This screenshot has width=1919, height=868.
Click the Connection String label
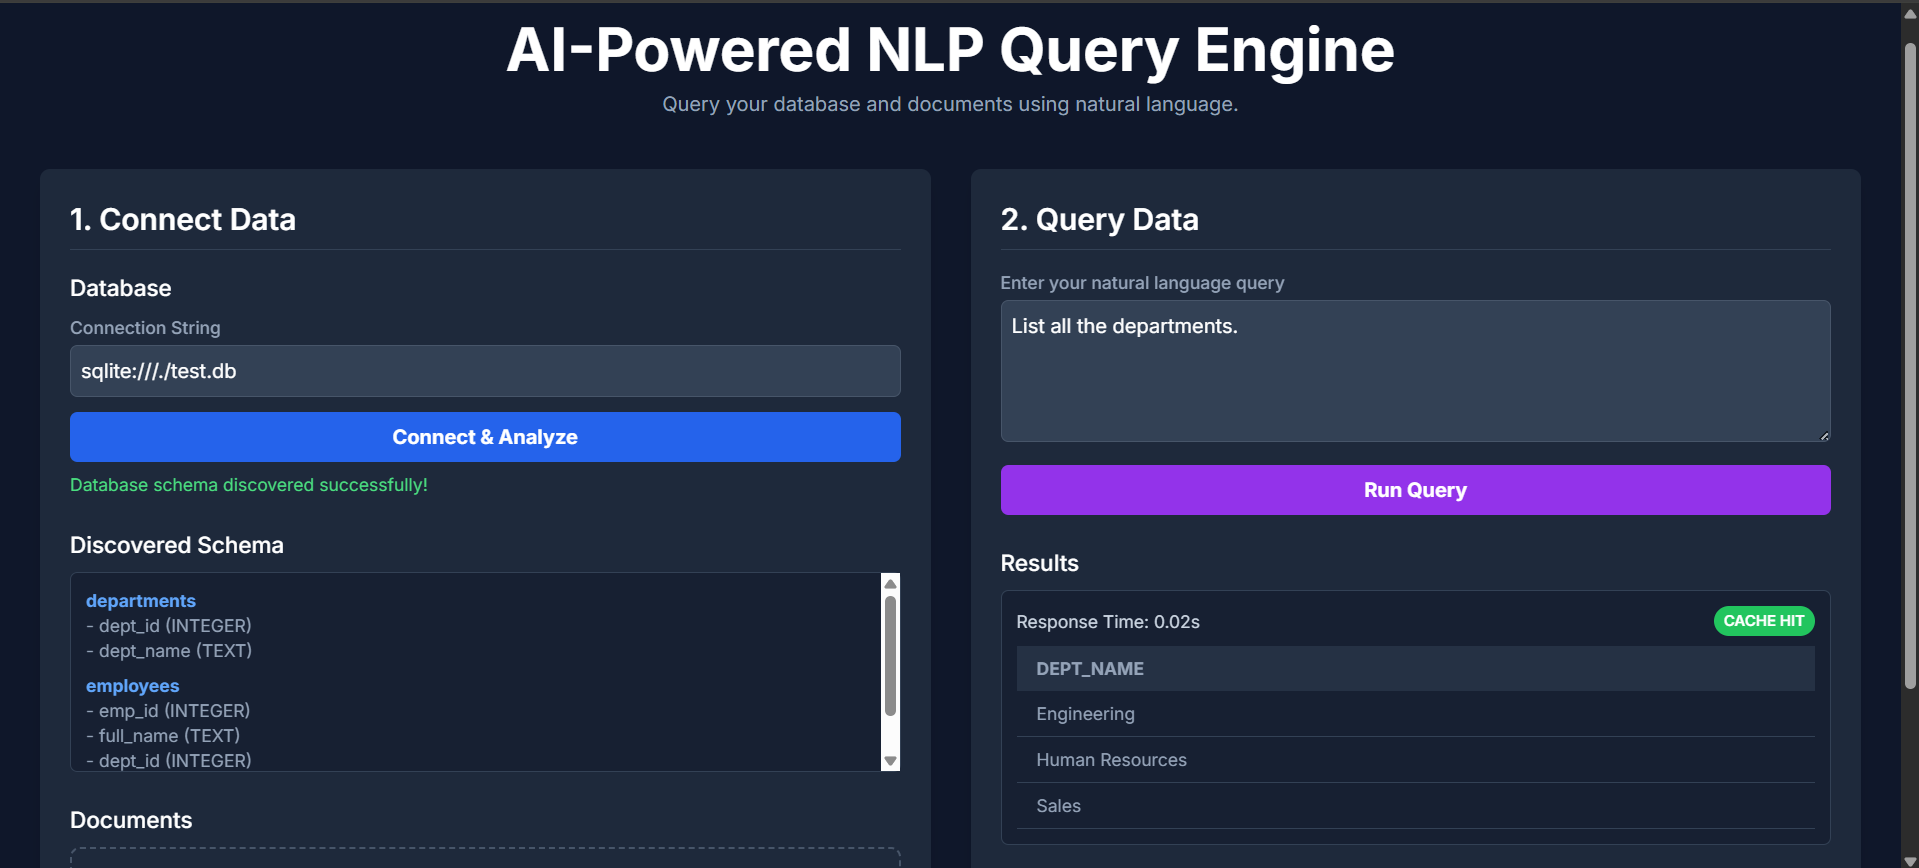[145, 328]
